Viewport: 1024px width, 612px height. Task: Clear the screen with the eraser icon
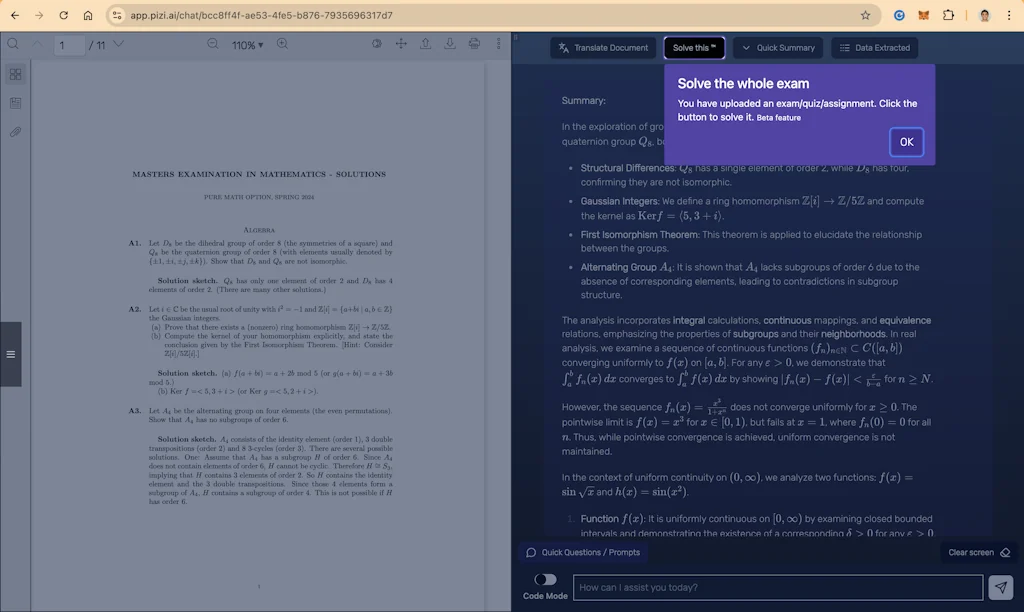pos(1005,552)
